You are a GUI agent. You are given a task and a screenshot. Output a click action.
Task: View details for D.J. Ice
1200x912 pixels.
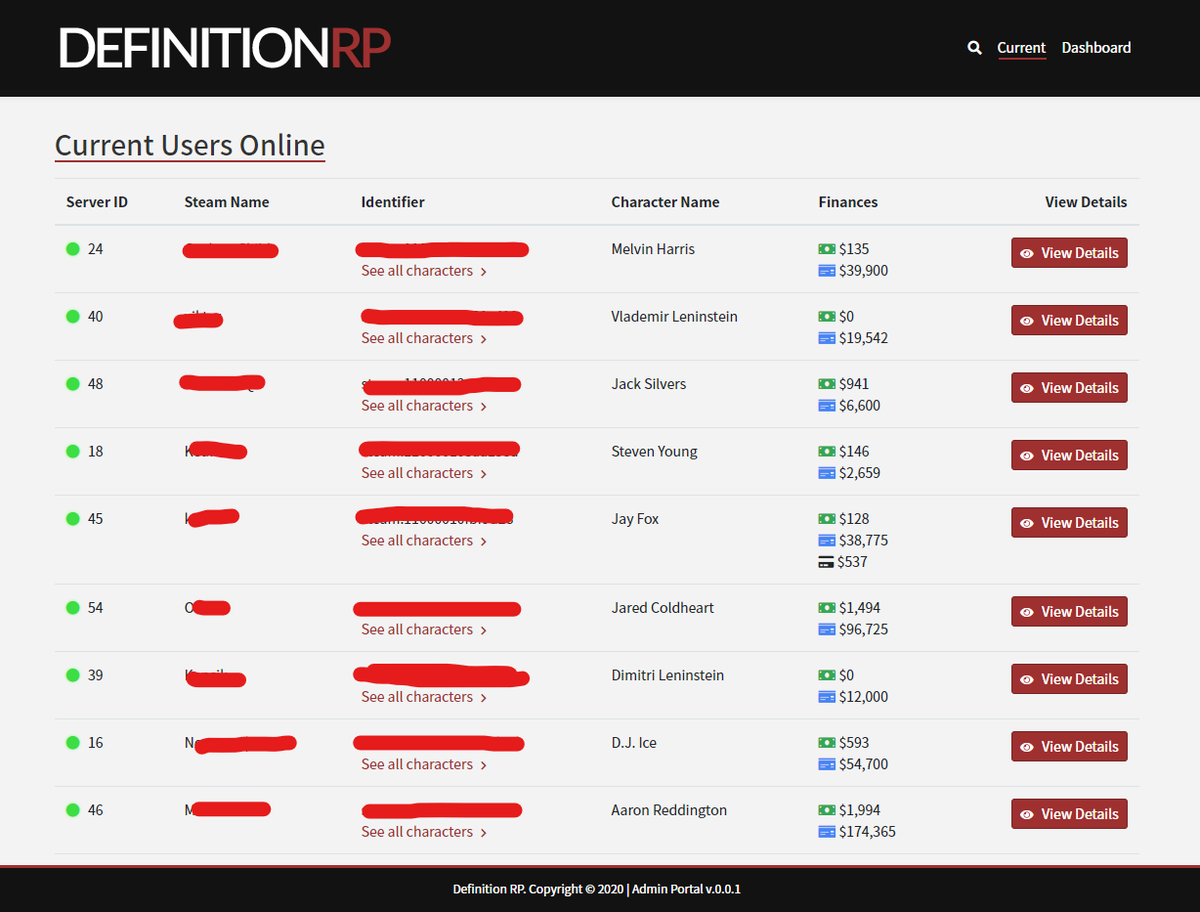[1069, 747]
